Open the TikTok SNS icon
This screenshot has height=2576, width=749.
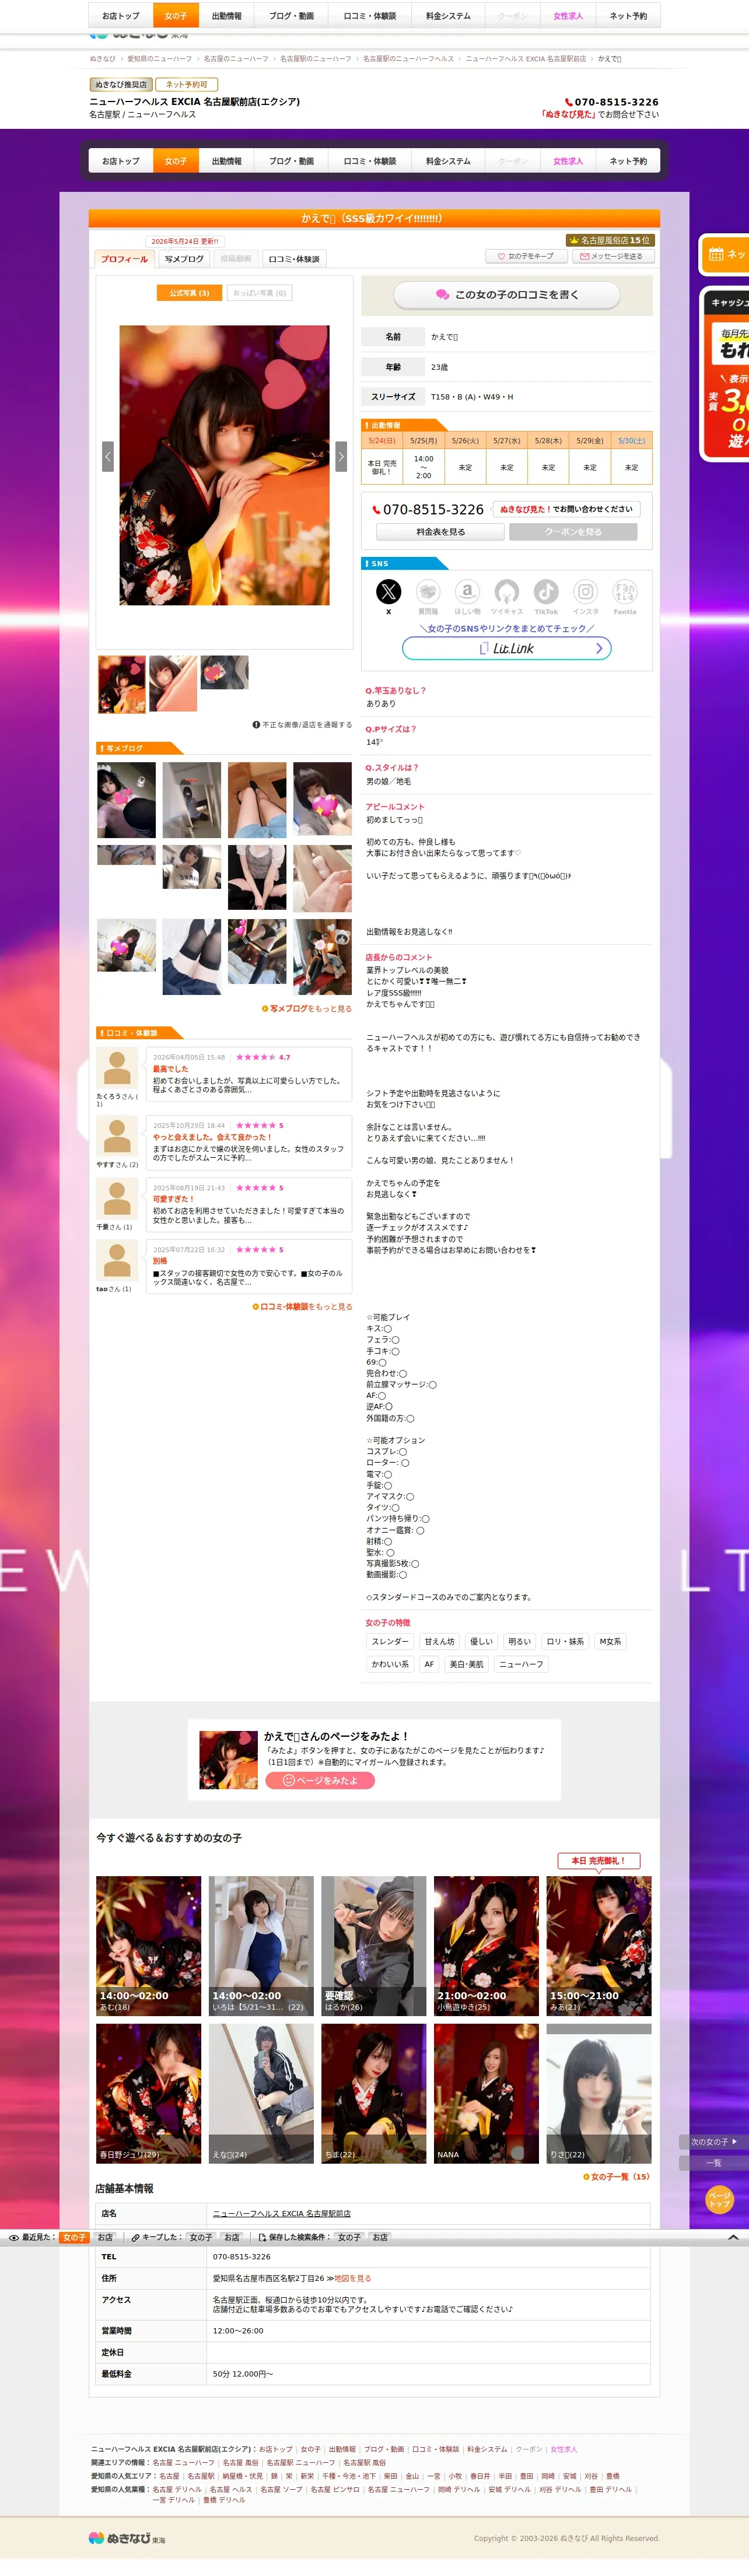546,592
